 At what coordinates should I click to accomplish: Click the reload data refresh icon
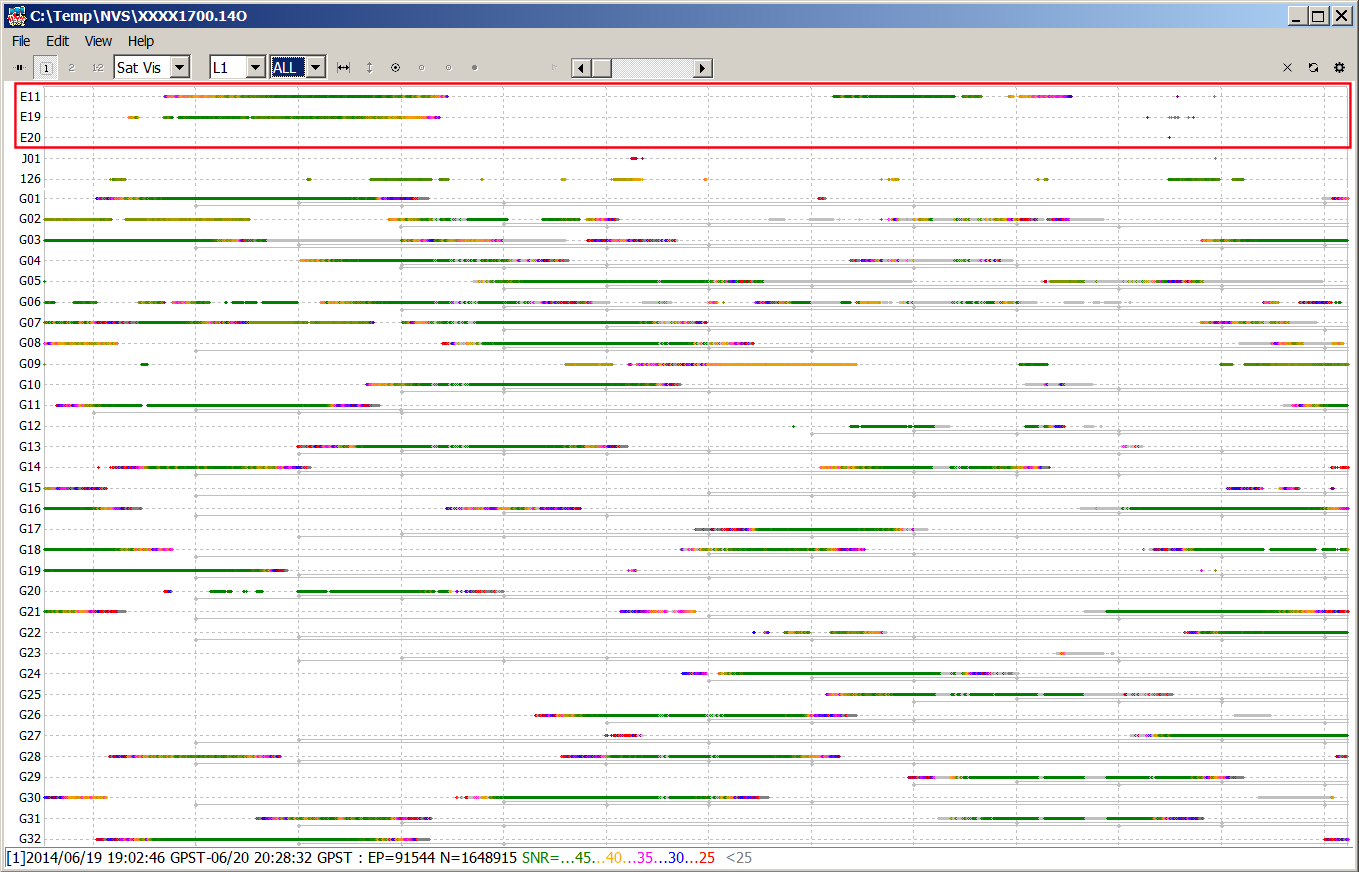coord(1313,68)
